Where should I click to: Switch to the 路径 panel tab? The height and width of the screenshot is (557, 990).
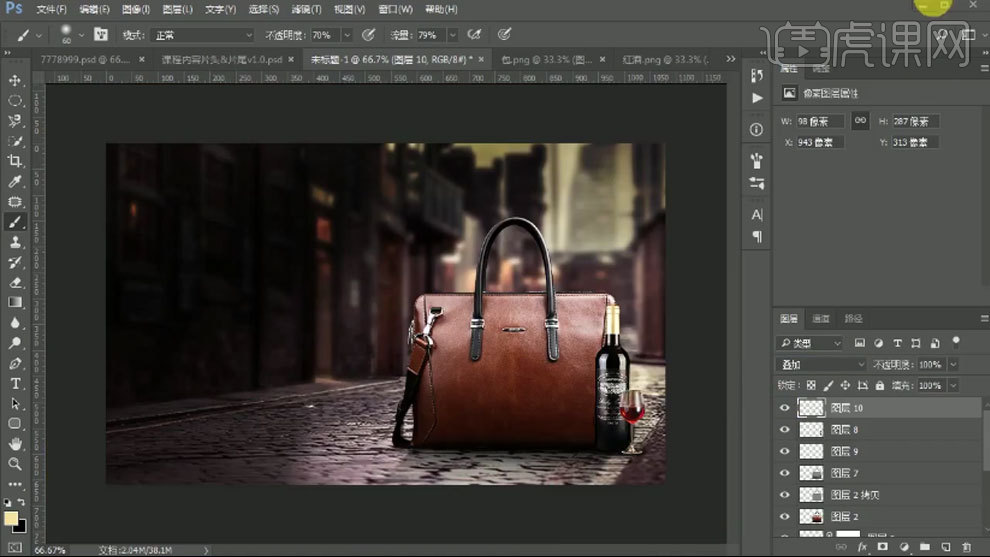tap(853, 319)
